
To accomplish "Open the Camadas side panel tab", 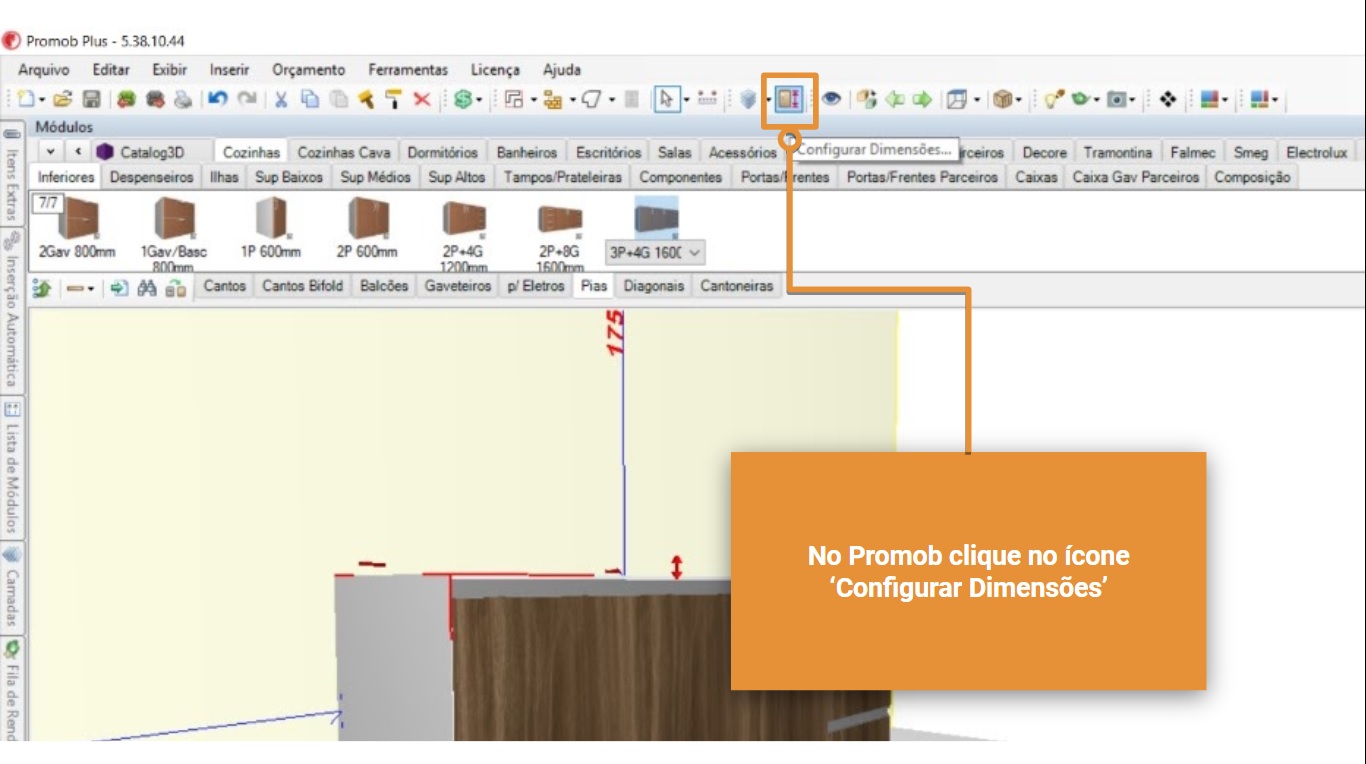I will point(12,585).
